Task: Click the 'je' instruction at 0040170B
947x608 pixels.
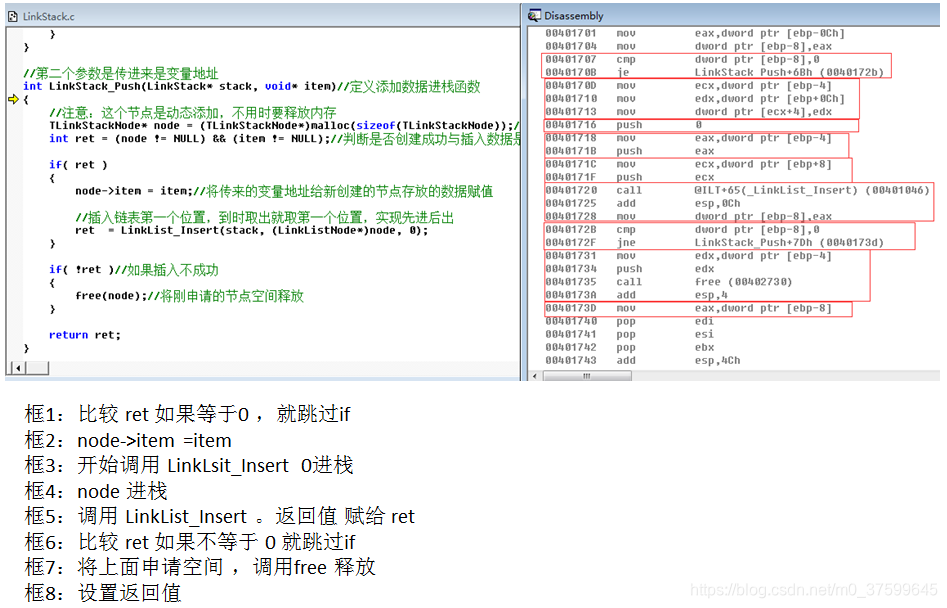Action: (x=623, y=72)
